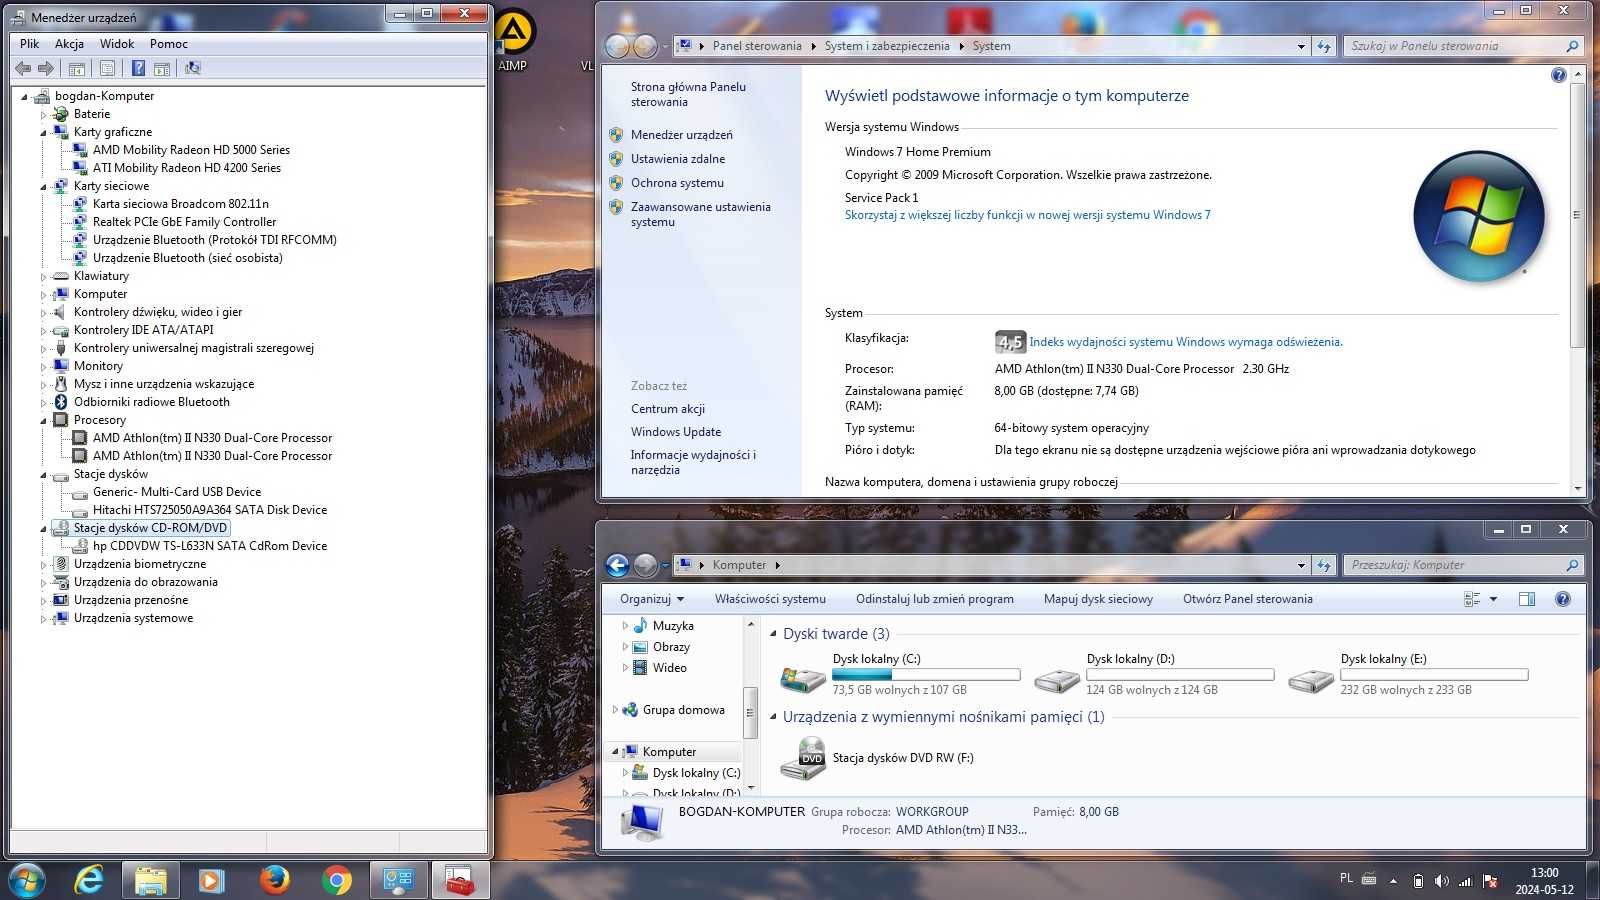Select ATI Mobility Radeon HD 4200 Series device

tap(187, 168)
